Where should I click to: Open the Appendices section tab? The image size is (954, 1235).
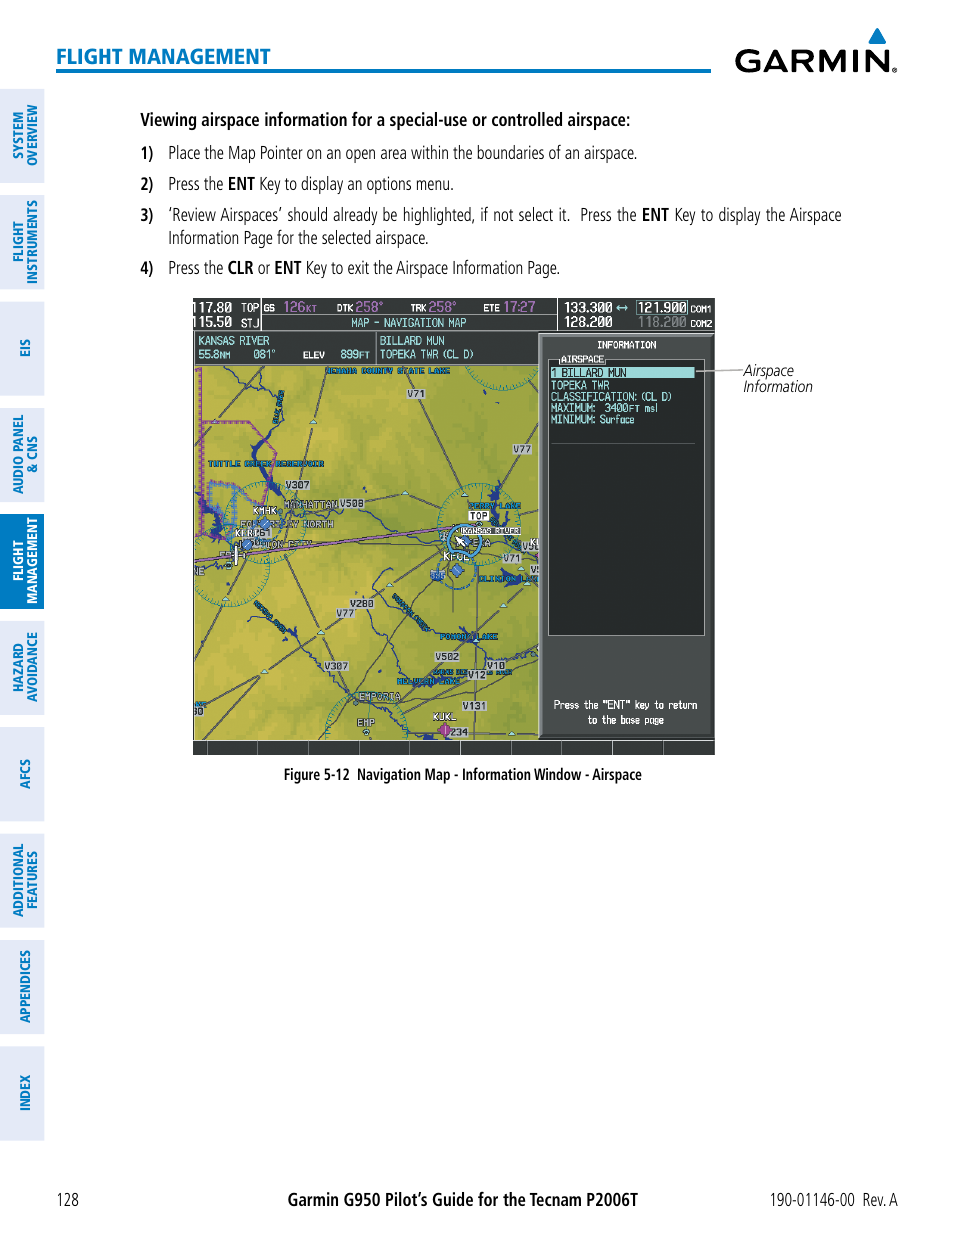pyautogui.click(x=24, y=987)
